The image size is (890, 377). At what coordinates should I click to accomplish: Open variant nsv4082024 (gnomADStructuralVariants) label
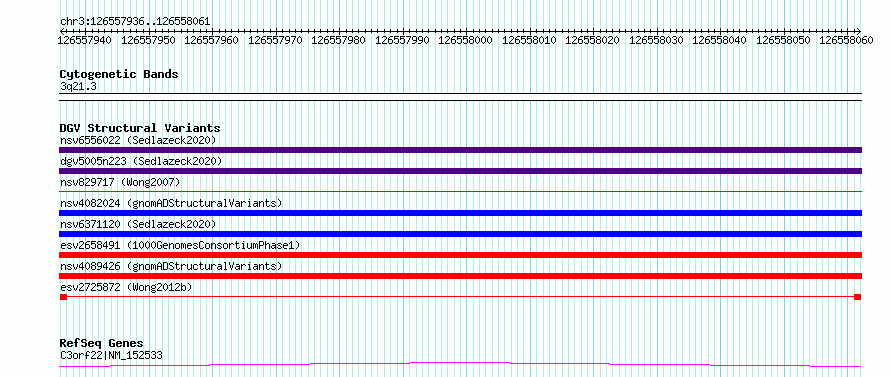click(171, 203)
